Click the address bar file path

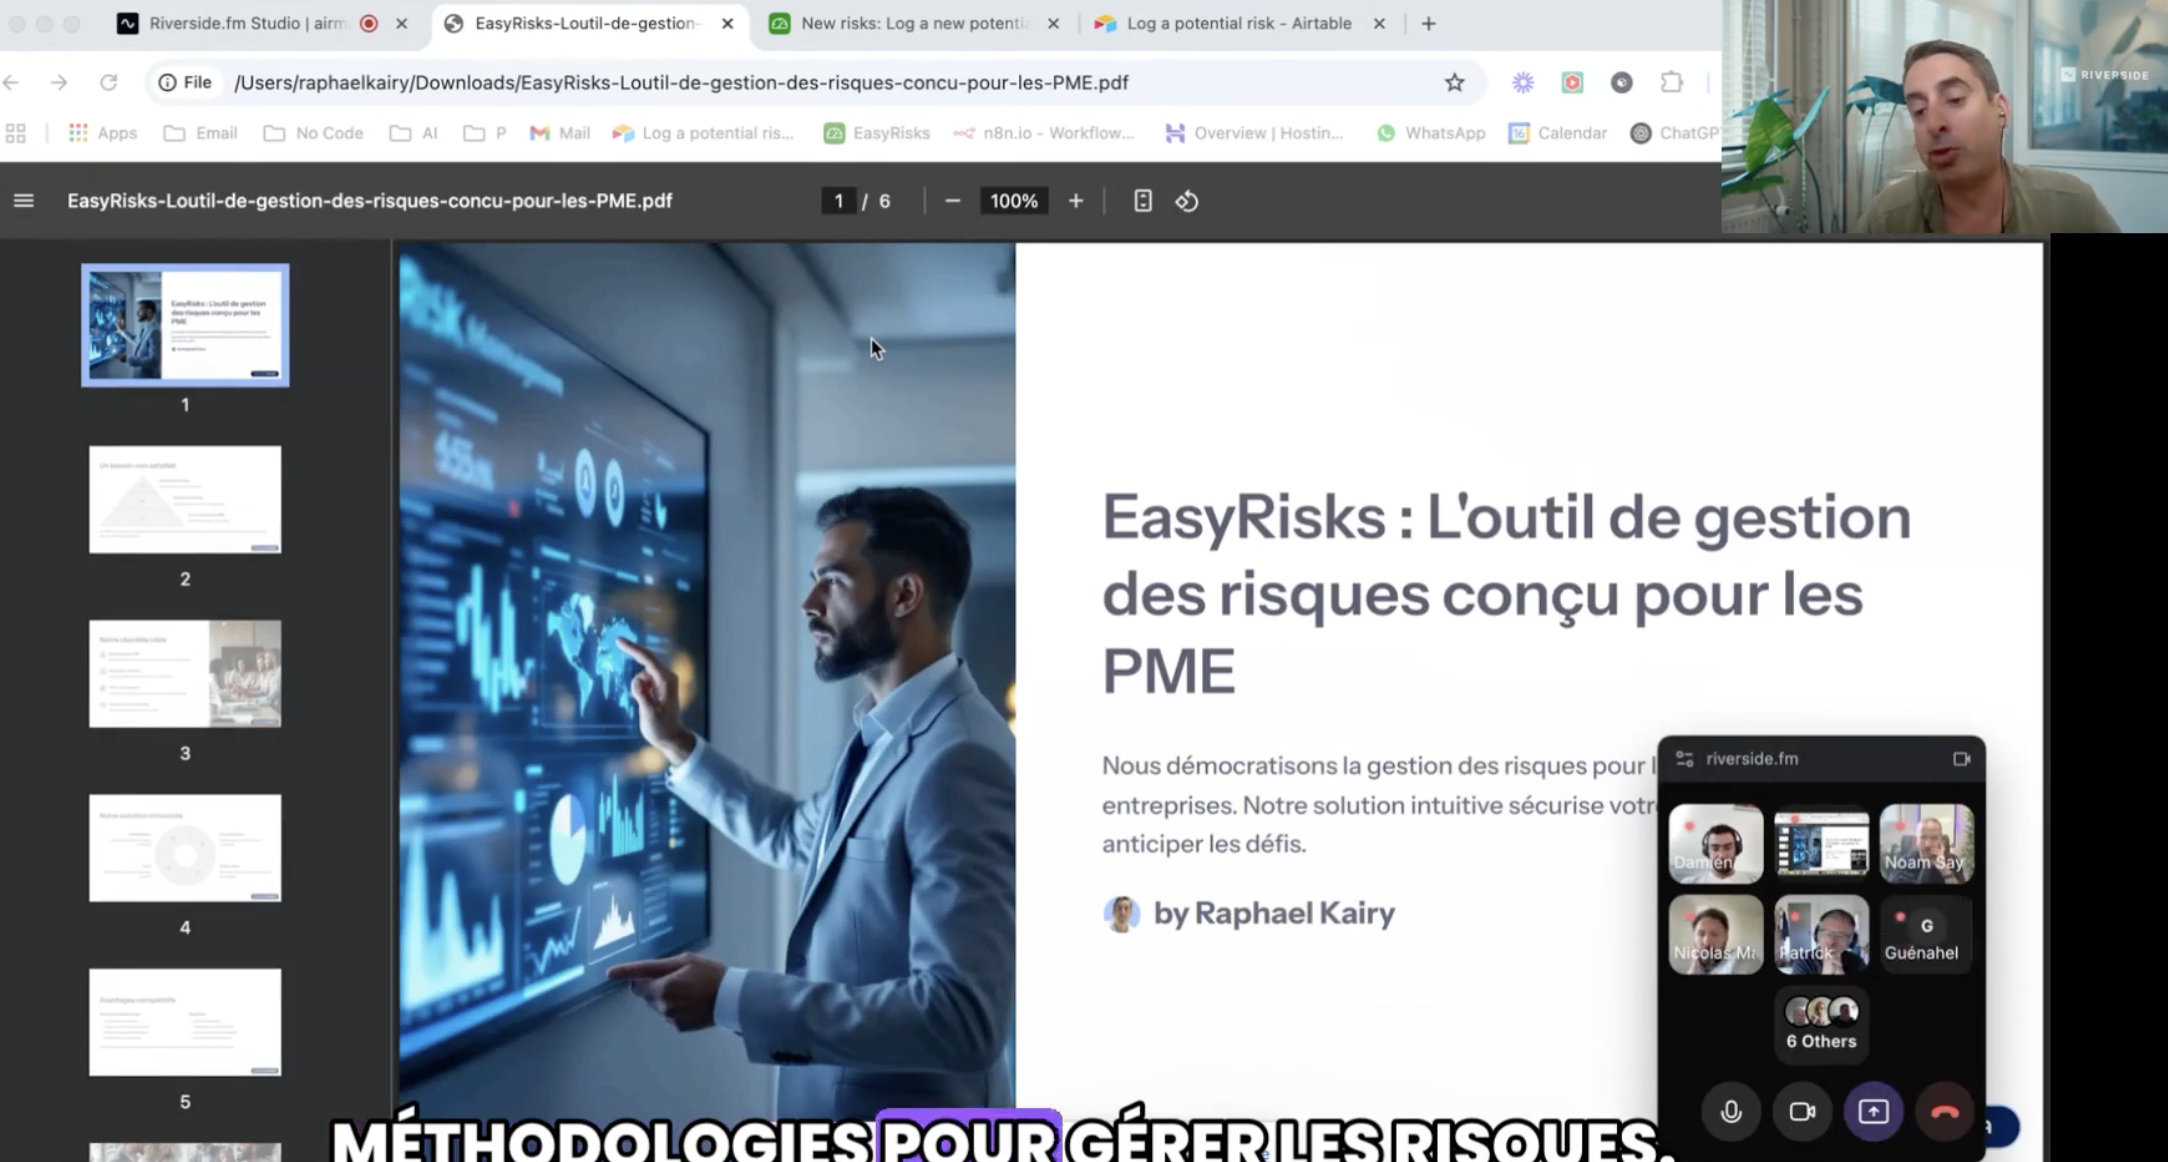[x=681, y=83]
